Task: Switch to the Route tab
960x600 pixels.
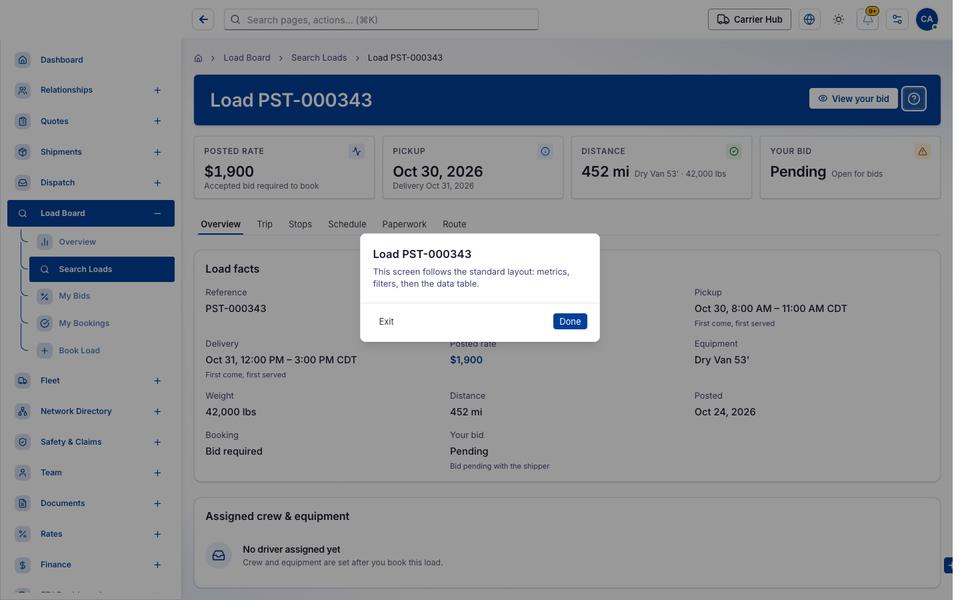Action: (454, 224)
